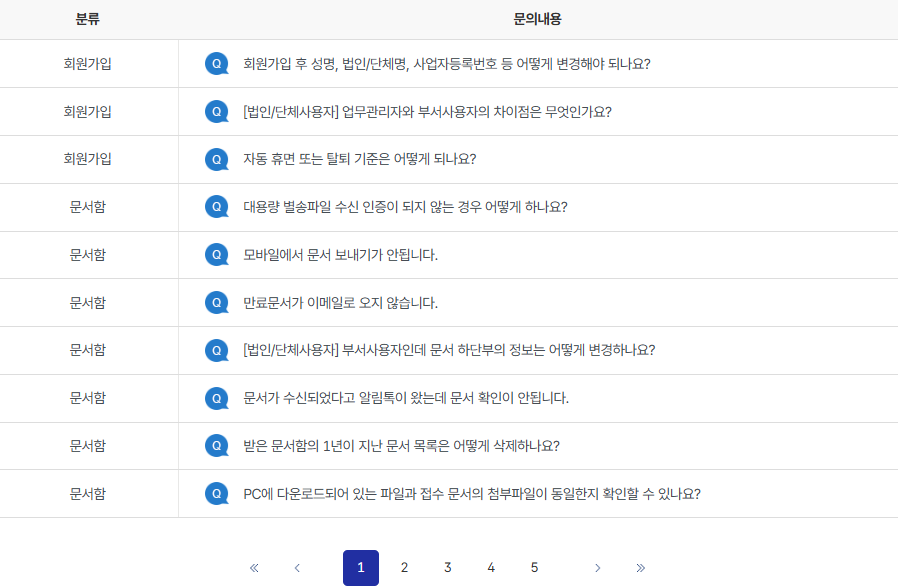Click 문서함 category in 모바일에서 문서 보내기 row
The image size is (903, 587).
tap(88, 255)
